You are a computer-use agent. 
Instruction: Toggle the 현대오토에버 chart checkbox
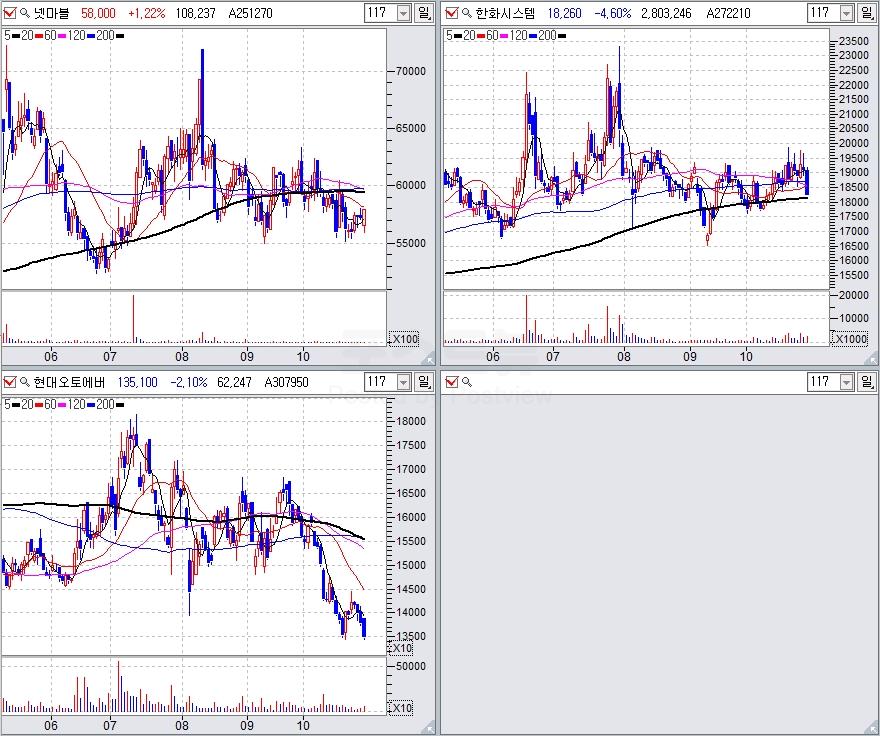point(10,382)
